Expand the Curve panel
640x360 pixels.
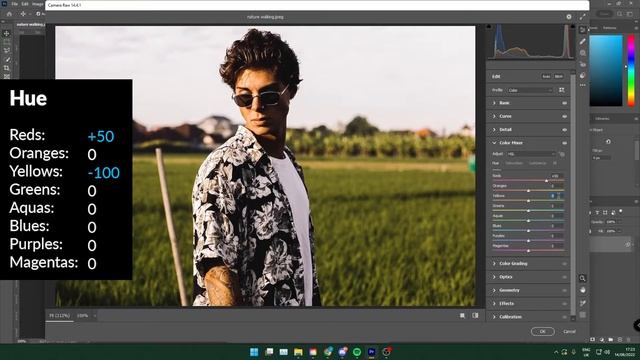pyautogui.click(x=494, y=116)
